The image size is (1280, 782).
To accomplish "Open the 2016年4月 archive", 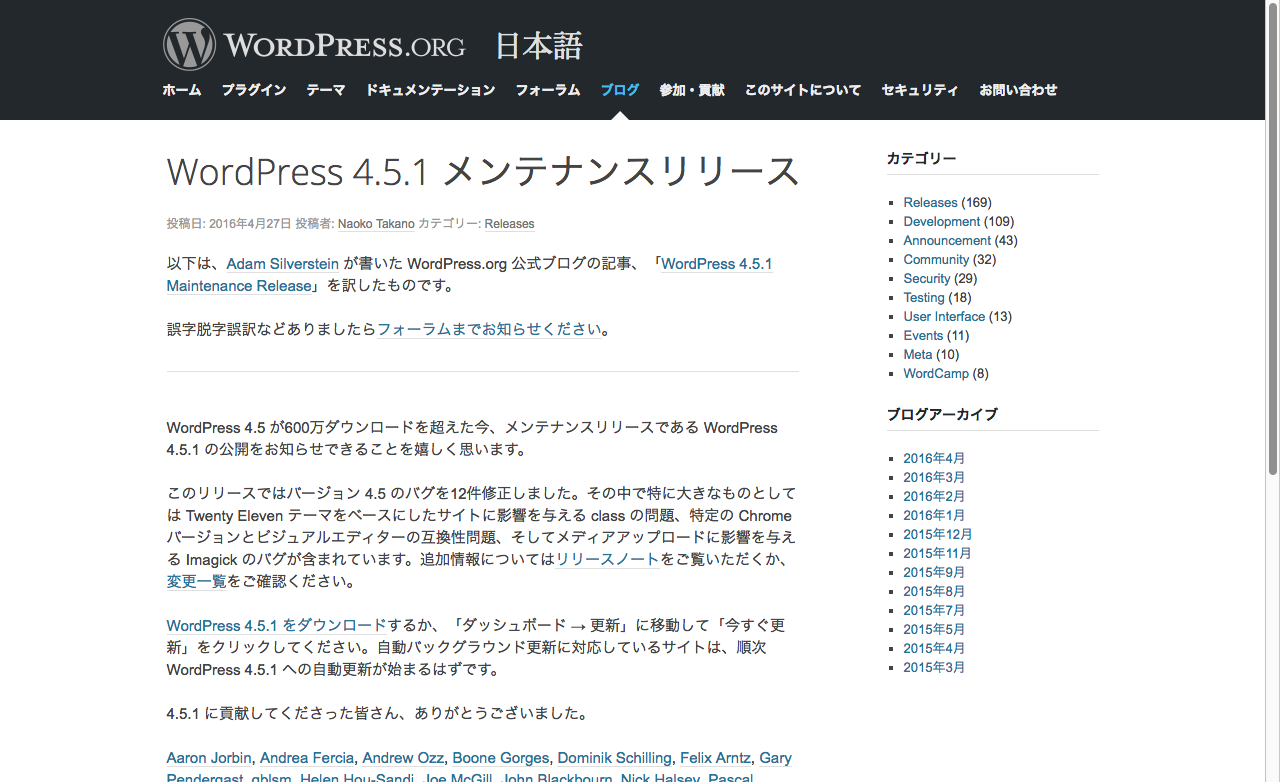I will coord(934,458).
